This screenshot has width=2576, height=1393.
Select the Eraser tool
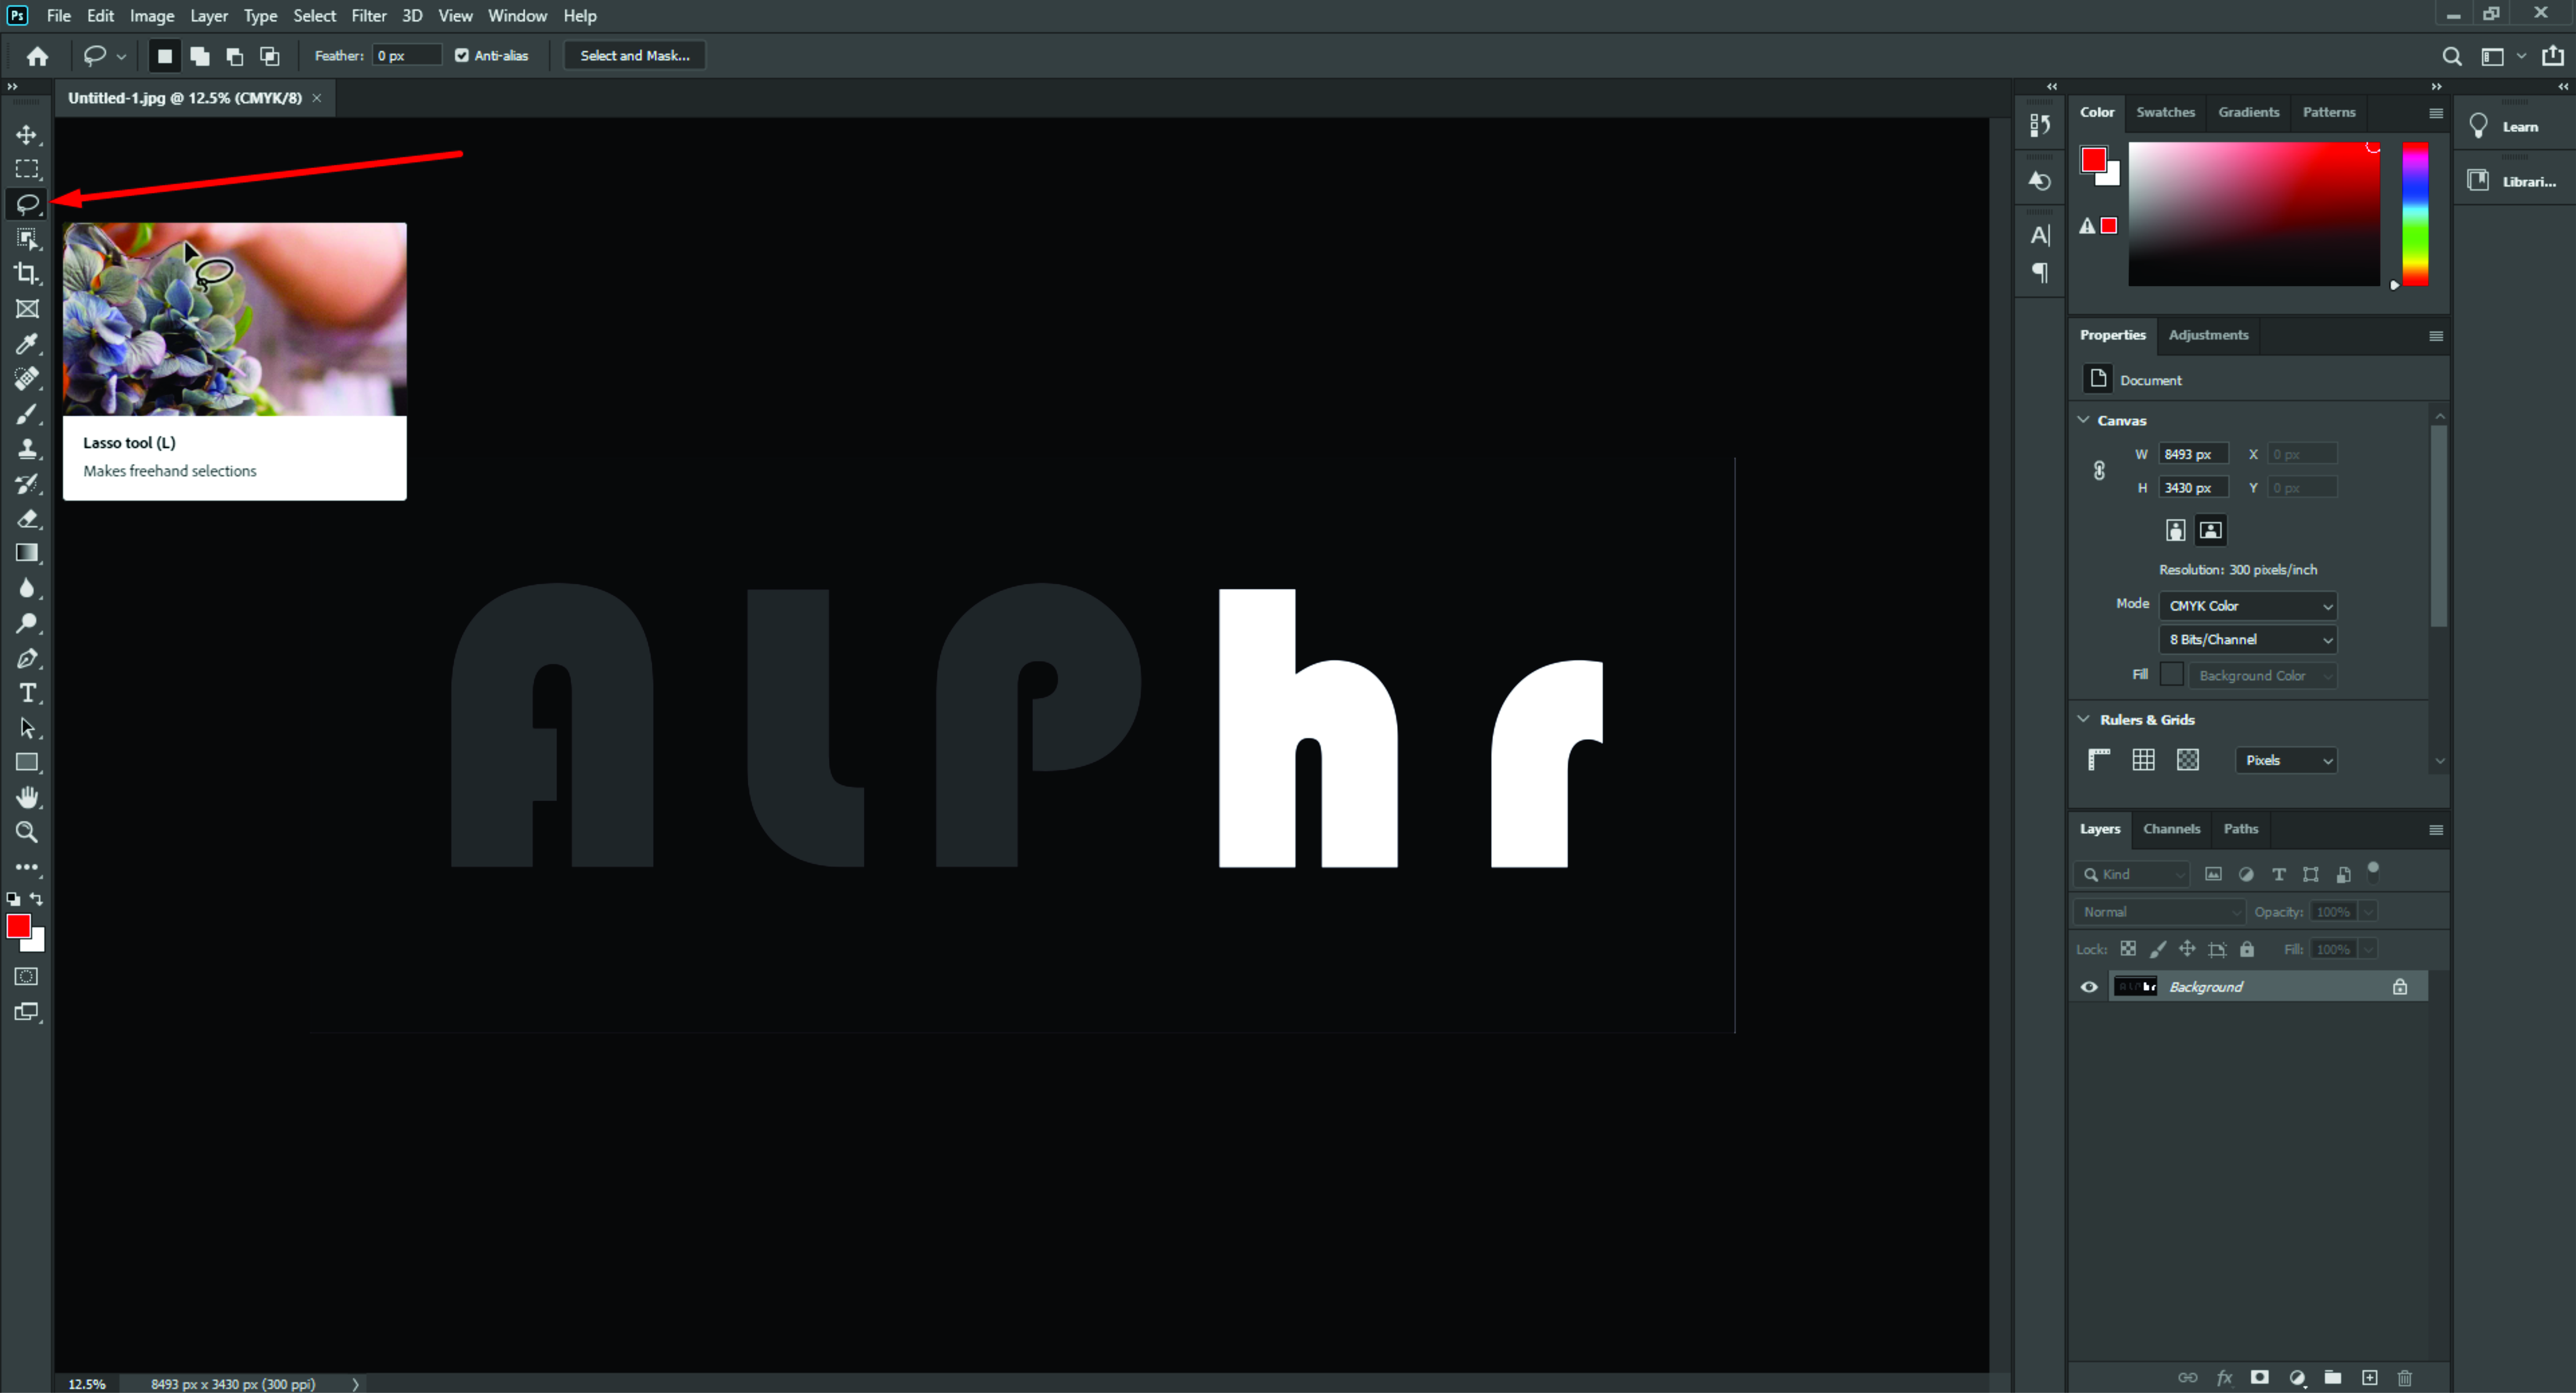[x=27, y=518]
